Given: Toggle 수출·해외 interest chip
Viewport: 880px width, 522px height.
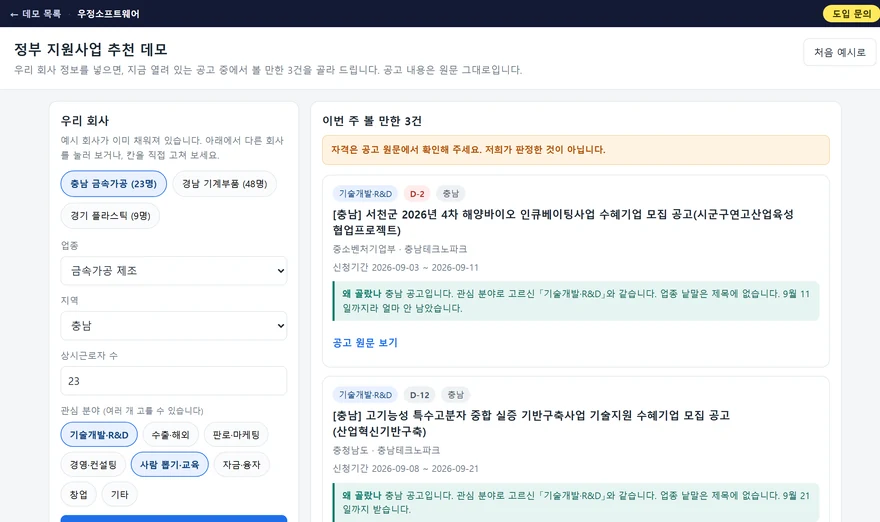Looking at the screenshot, I should [171, 434].
